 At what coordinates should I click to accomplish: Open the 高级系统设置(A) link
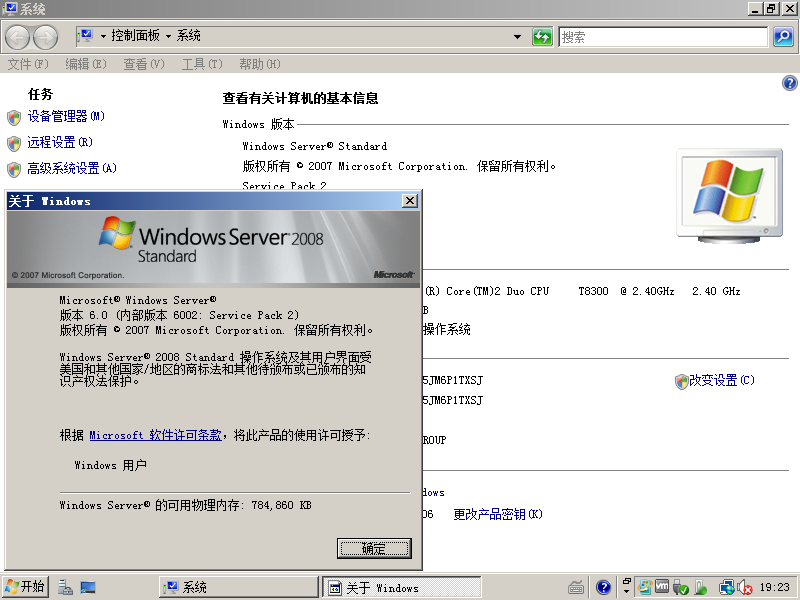click(72, 168)
